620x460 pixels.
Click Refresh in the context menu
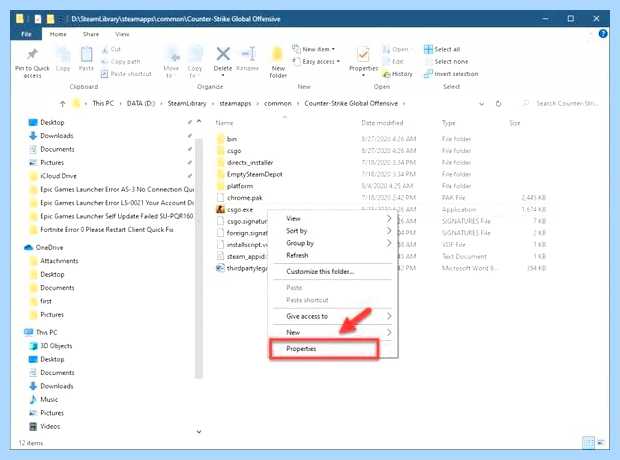(297, 256)
